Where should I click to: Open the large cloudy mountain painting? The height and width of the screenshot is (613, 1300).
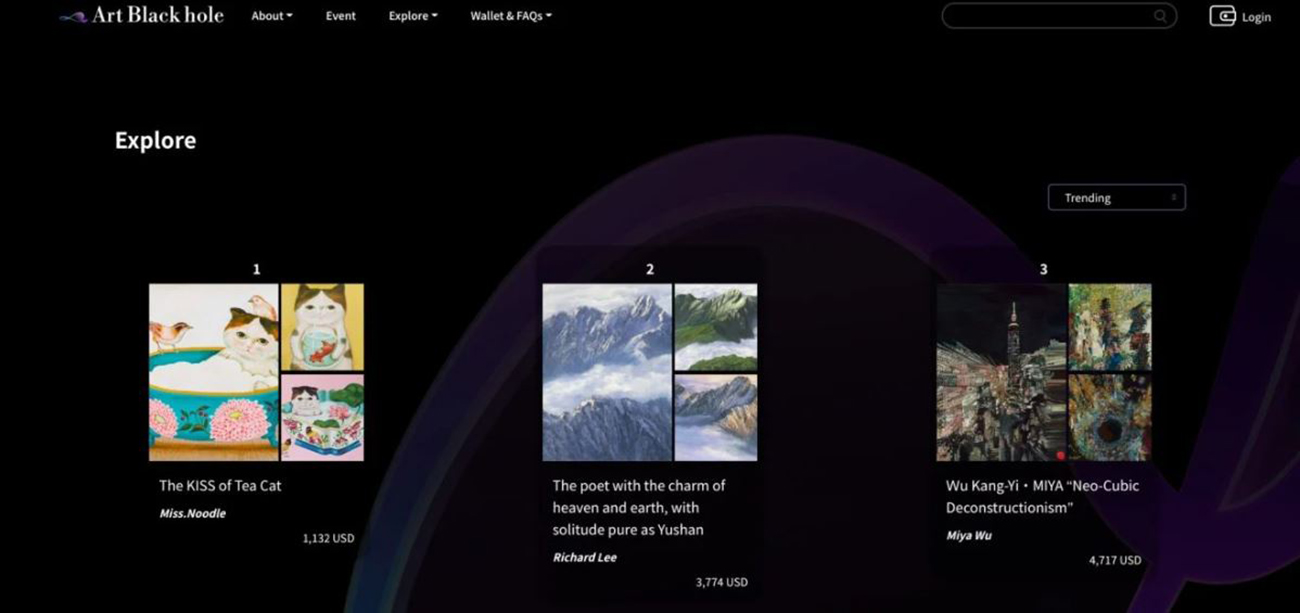pos(607,372)
